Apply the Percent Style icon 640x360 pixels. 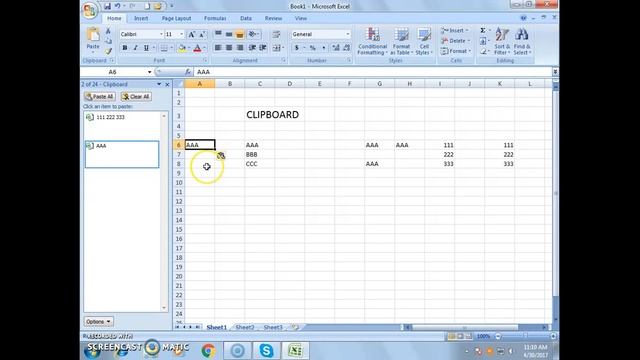(x=312, y=48)
